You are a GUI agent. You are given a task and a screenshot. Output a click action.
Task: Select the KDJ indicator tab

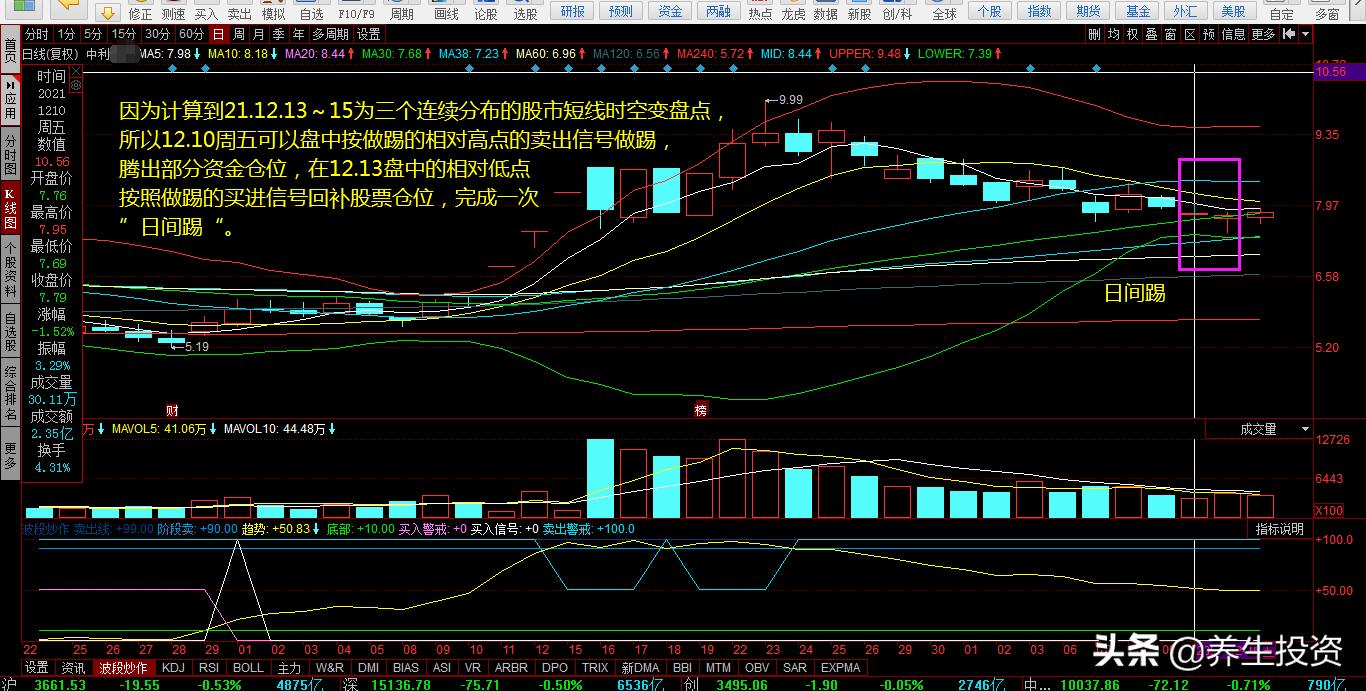(x=173, y=668)
